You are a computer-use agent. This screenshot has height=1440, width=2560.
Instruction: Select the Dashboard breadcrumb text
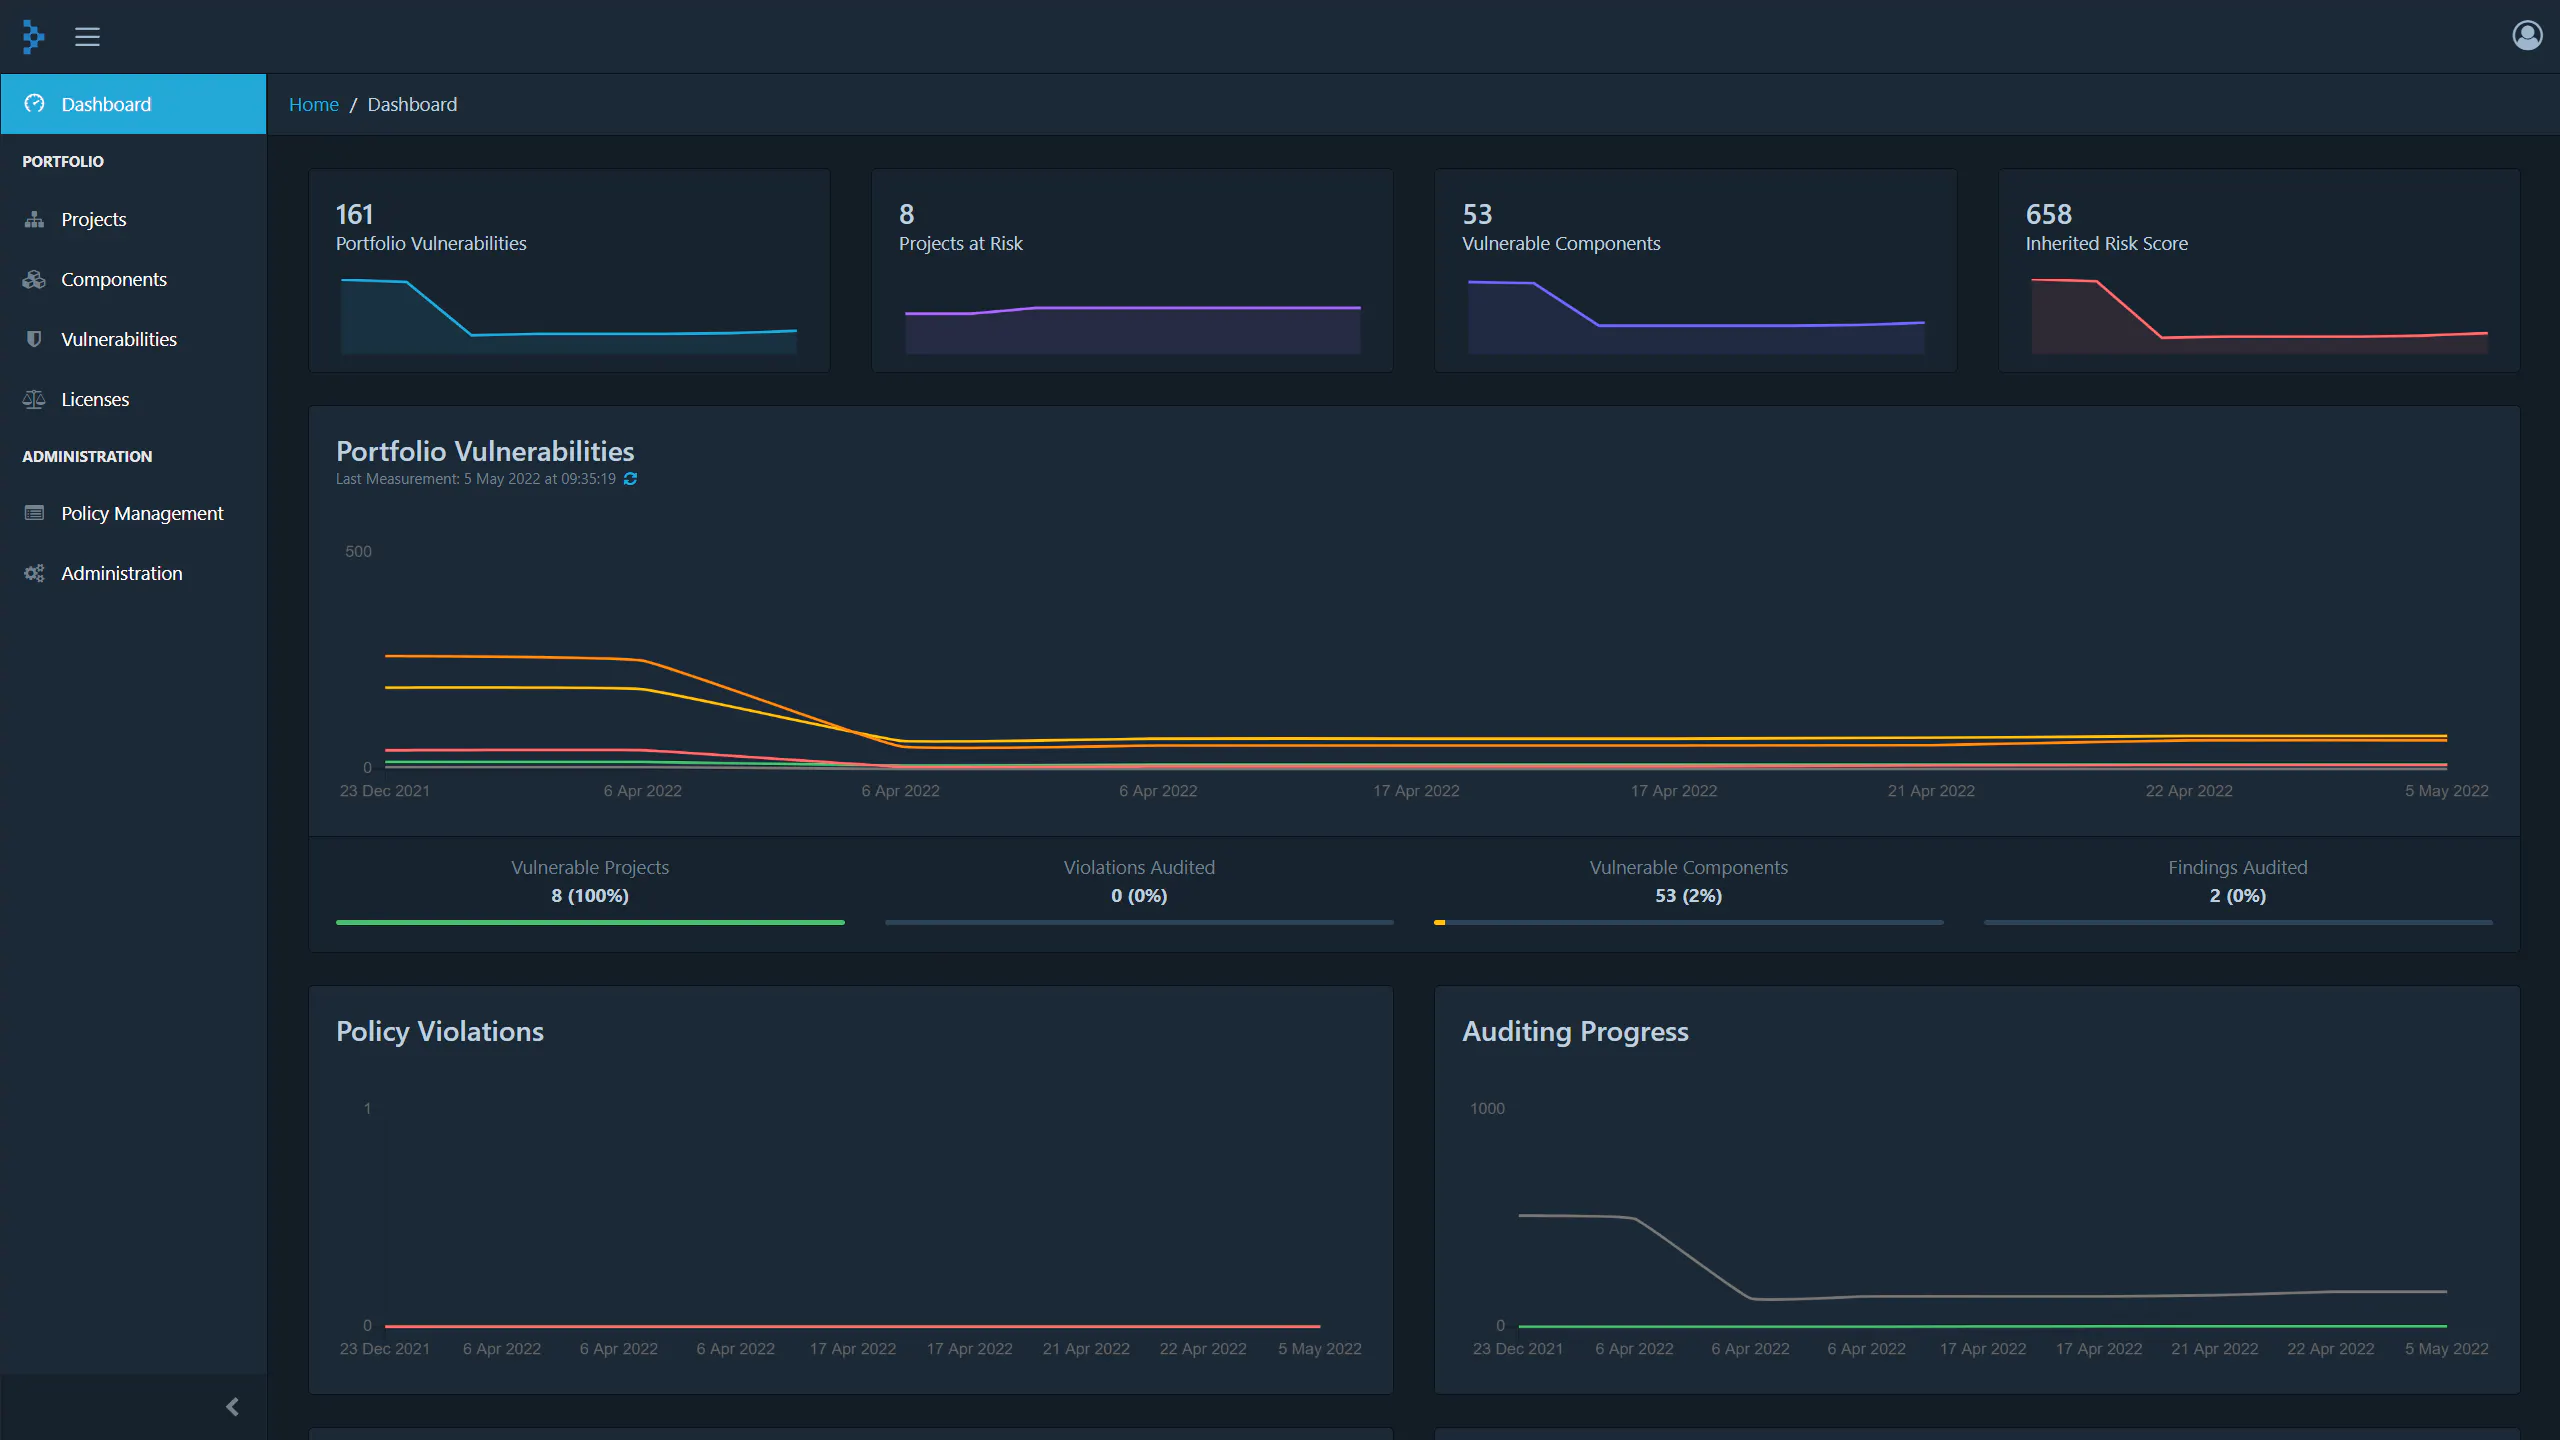[x=412, y=104]
